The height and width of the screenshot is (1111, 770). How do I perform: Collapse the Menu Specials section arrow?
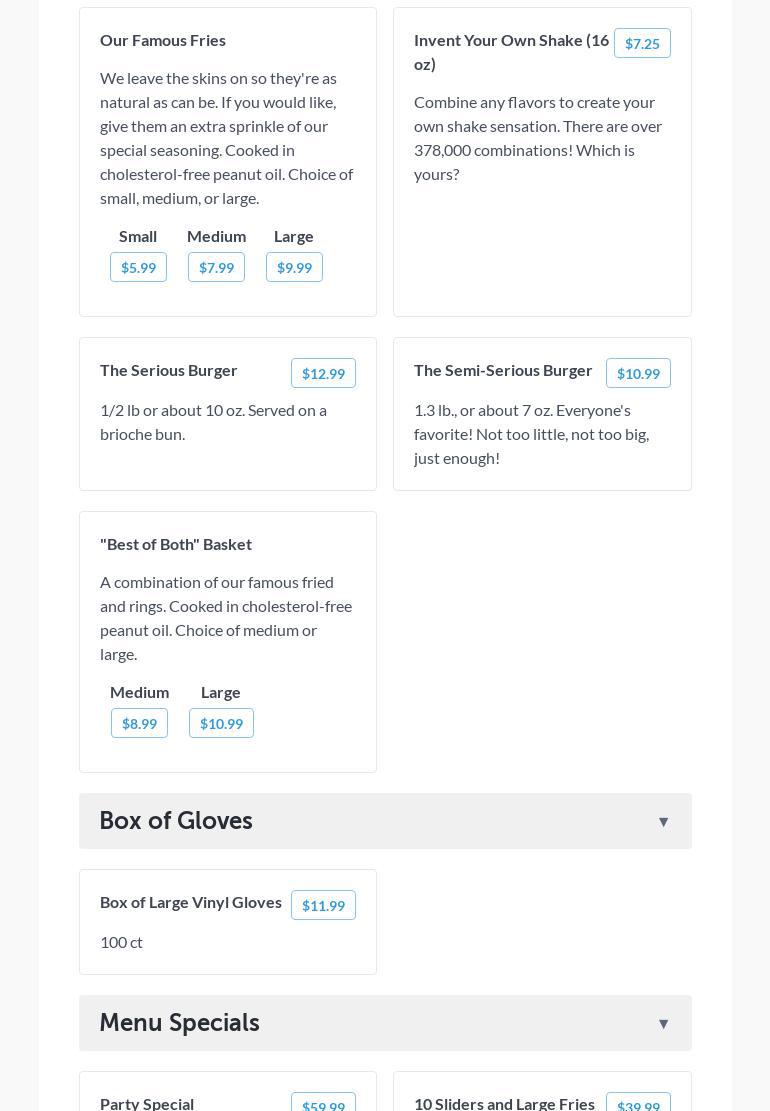coord(663,1024)
